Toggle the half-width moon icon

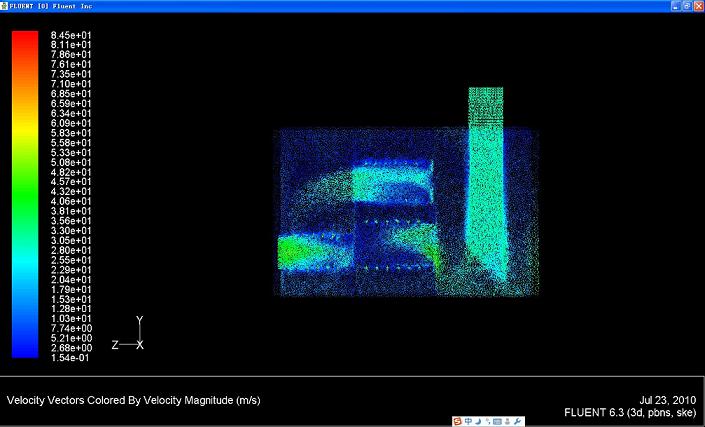(480, 420)
